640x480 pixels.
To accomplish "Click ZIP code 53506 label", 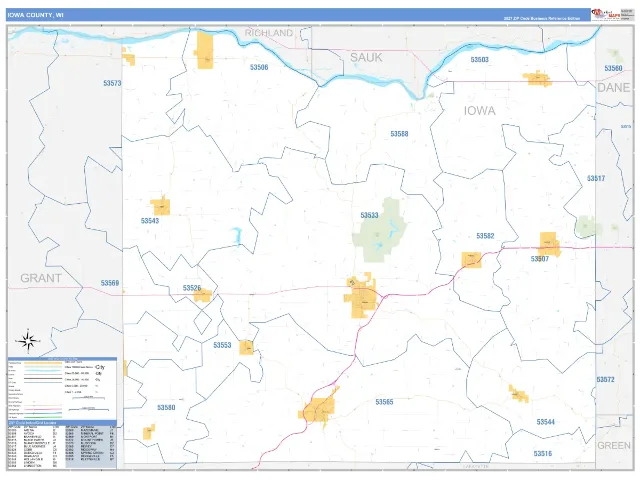I will [259, 67].
